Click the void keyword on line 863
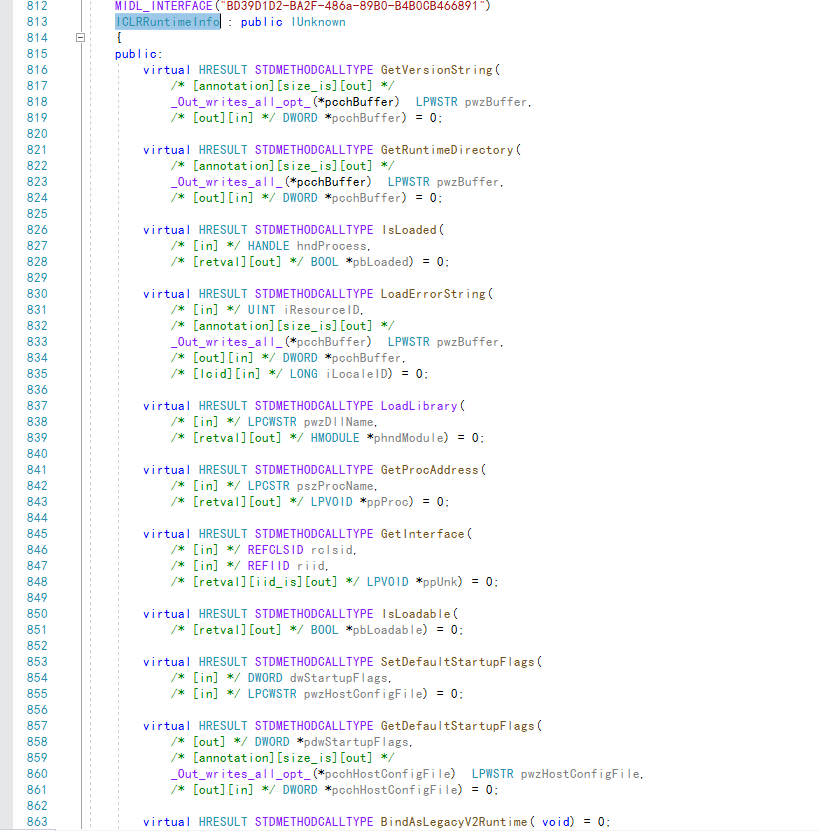The image size is (820, 831). 556,822
